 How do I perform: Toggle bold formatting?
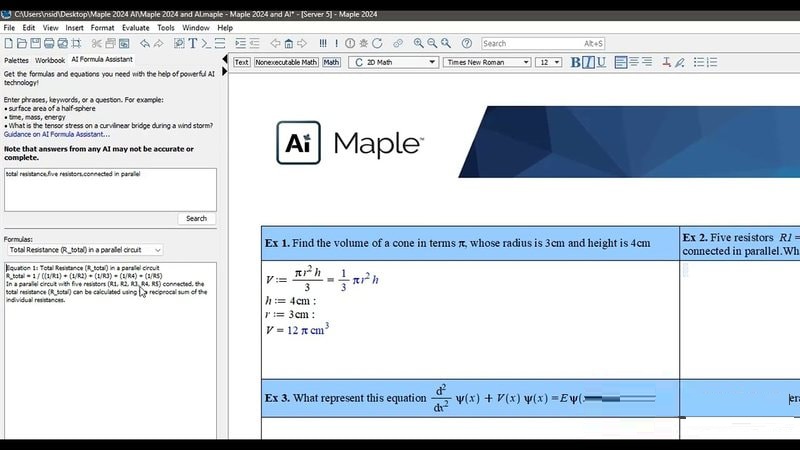(576, 62)
